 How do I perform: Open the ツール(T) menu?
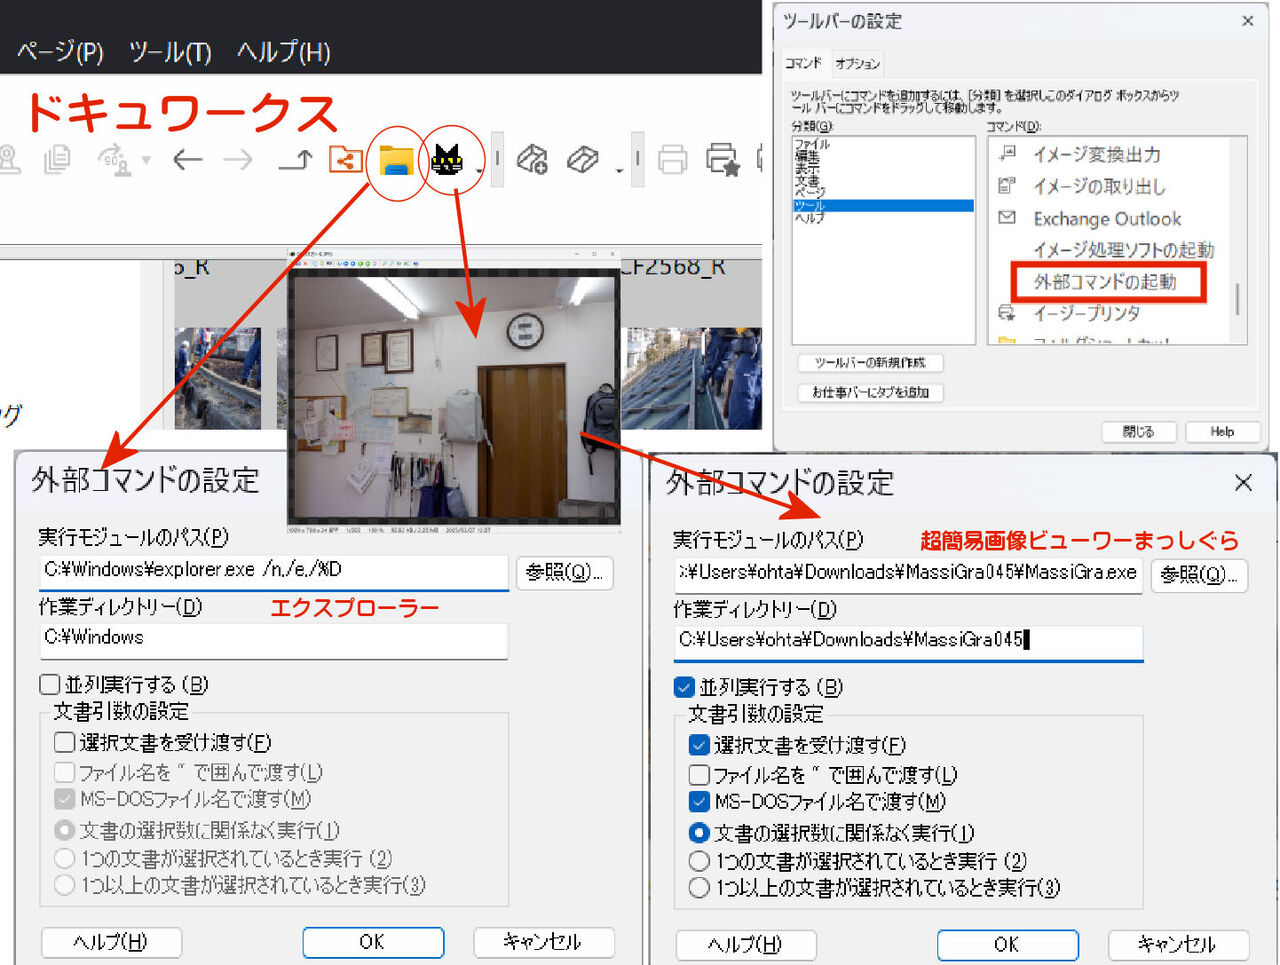click(170, 52)
